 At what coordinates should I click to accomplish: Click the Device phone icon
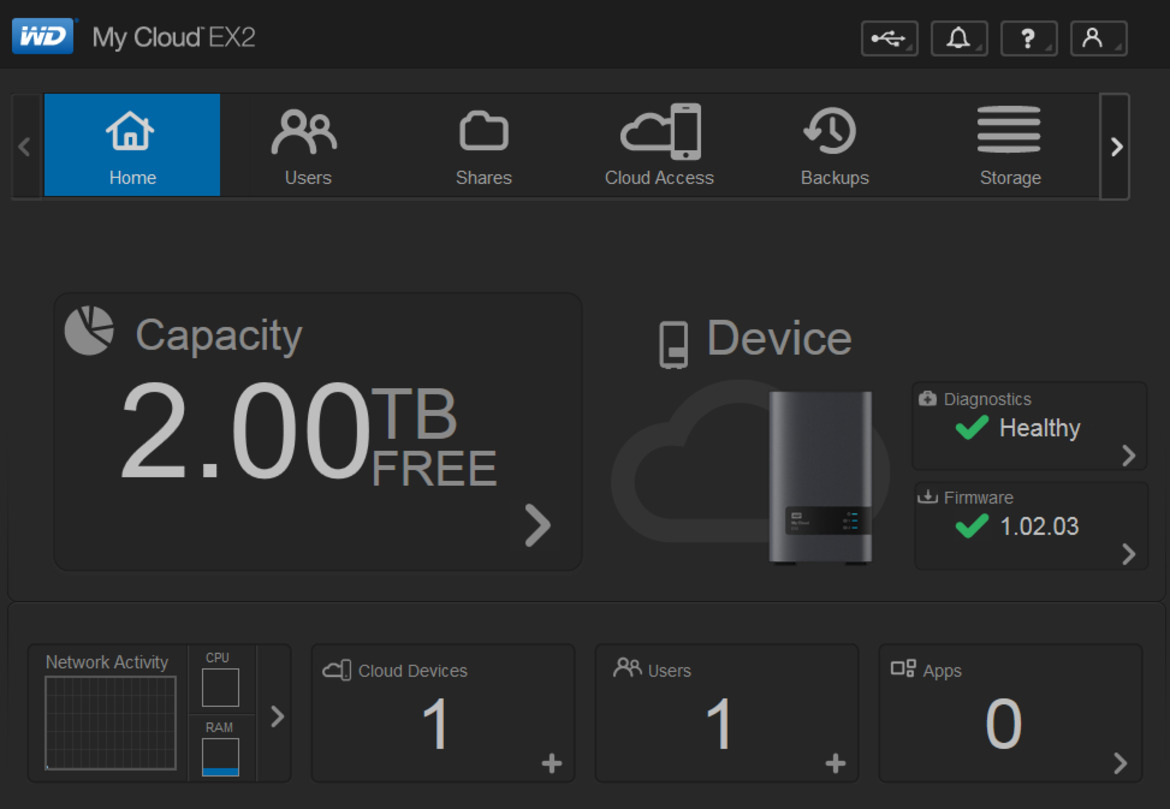(674, 345)
